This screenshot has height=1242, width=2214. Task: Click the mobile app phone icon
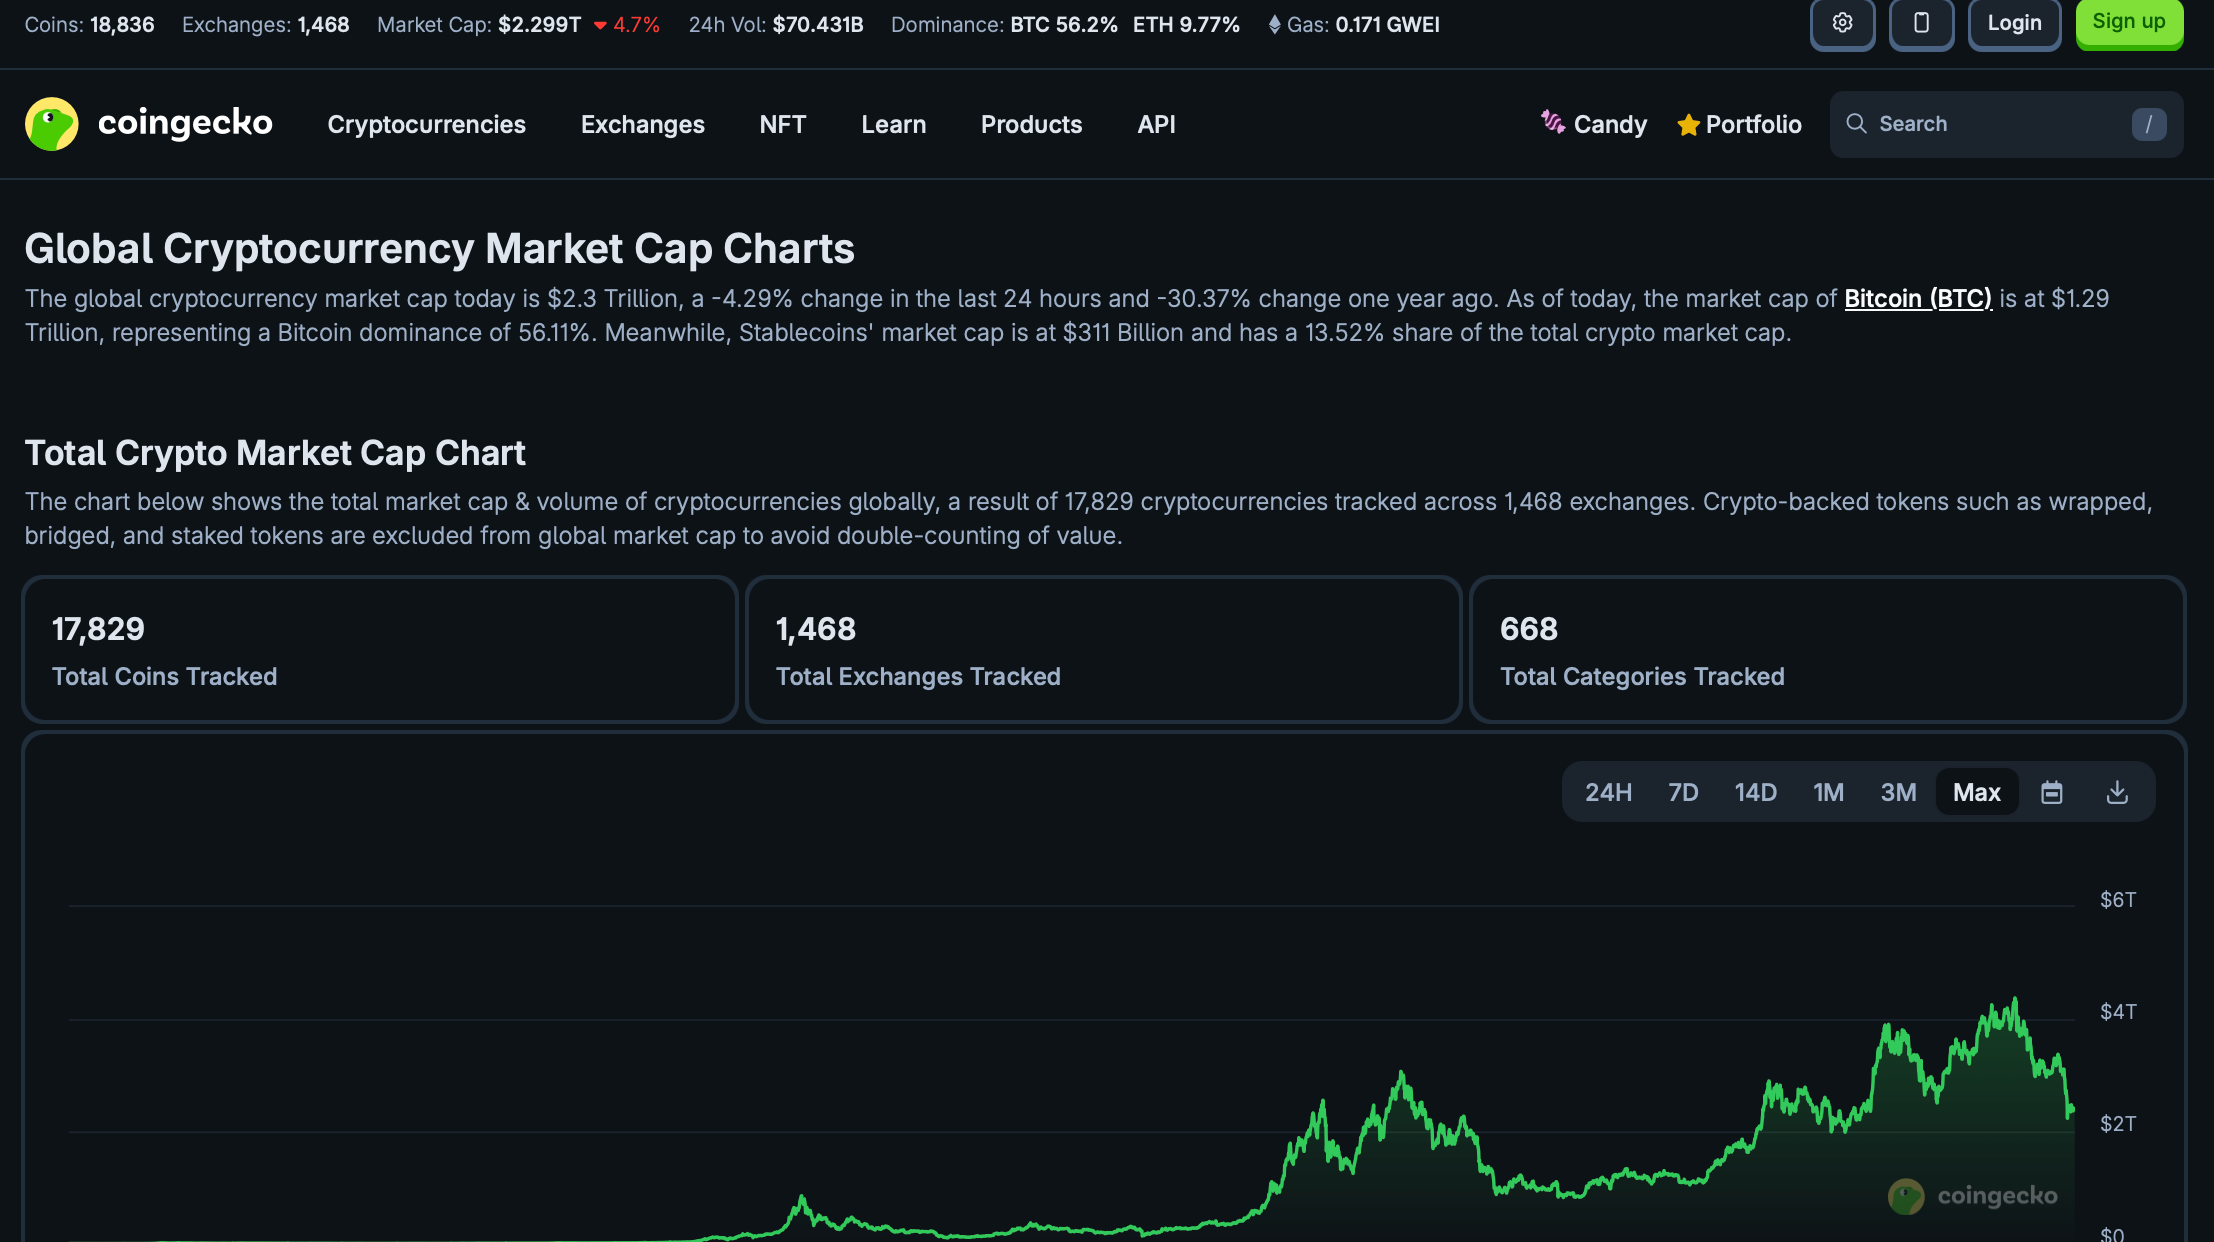click(x=1921, y=23)
